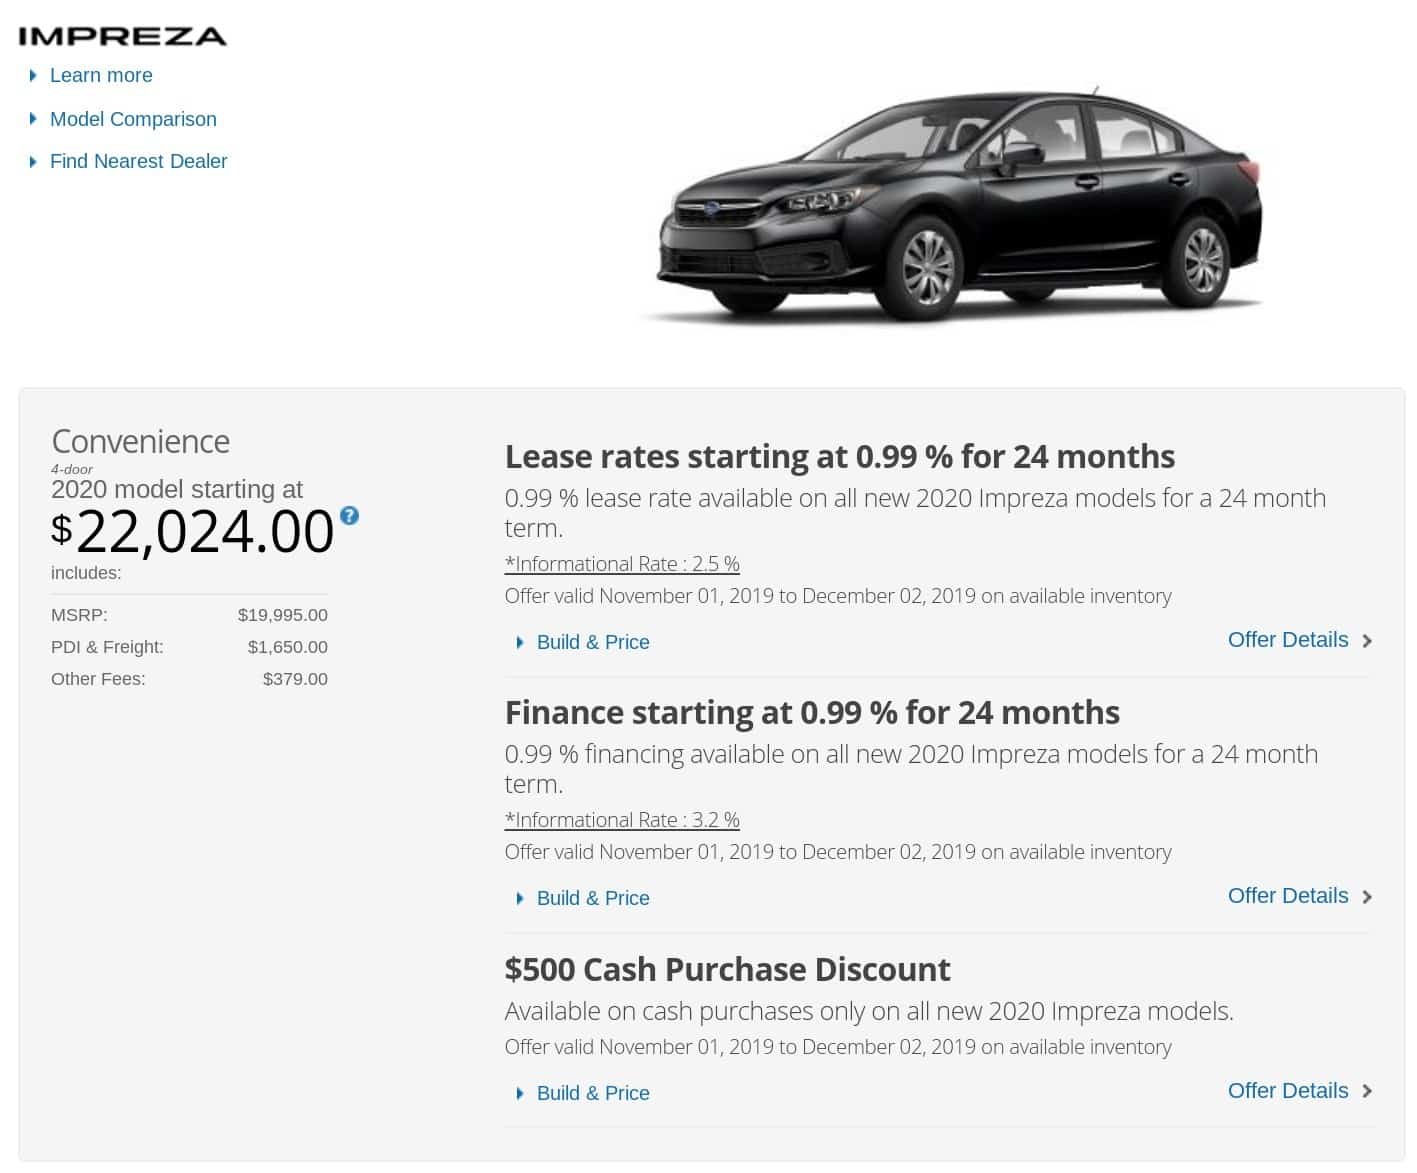This screenshot has width=1417, height=1173.
Task: Click the lease Informational Rate 2.5 % note
Action: point(622,564)
